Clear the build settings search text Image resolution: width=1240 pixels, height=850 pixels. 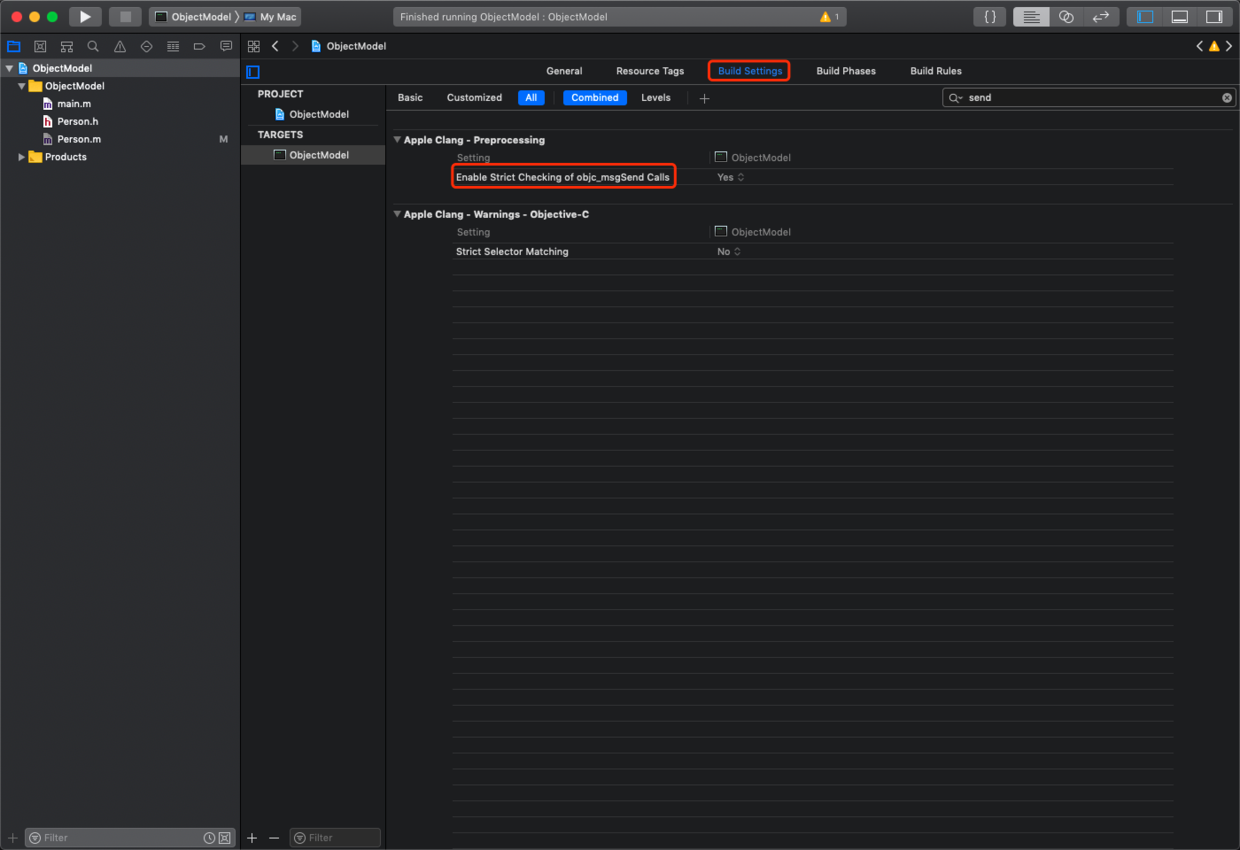tap(1227, 98)
